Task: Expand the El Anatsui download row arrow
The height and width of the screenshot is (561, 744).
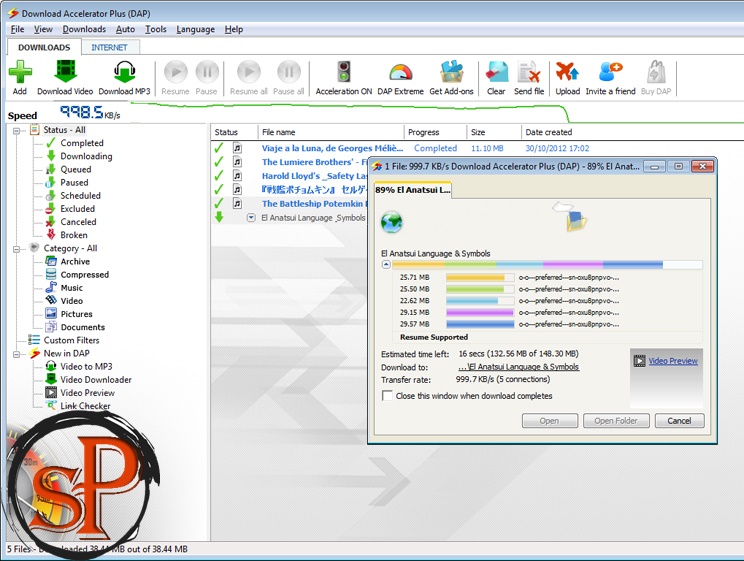Action: [252, 217]
